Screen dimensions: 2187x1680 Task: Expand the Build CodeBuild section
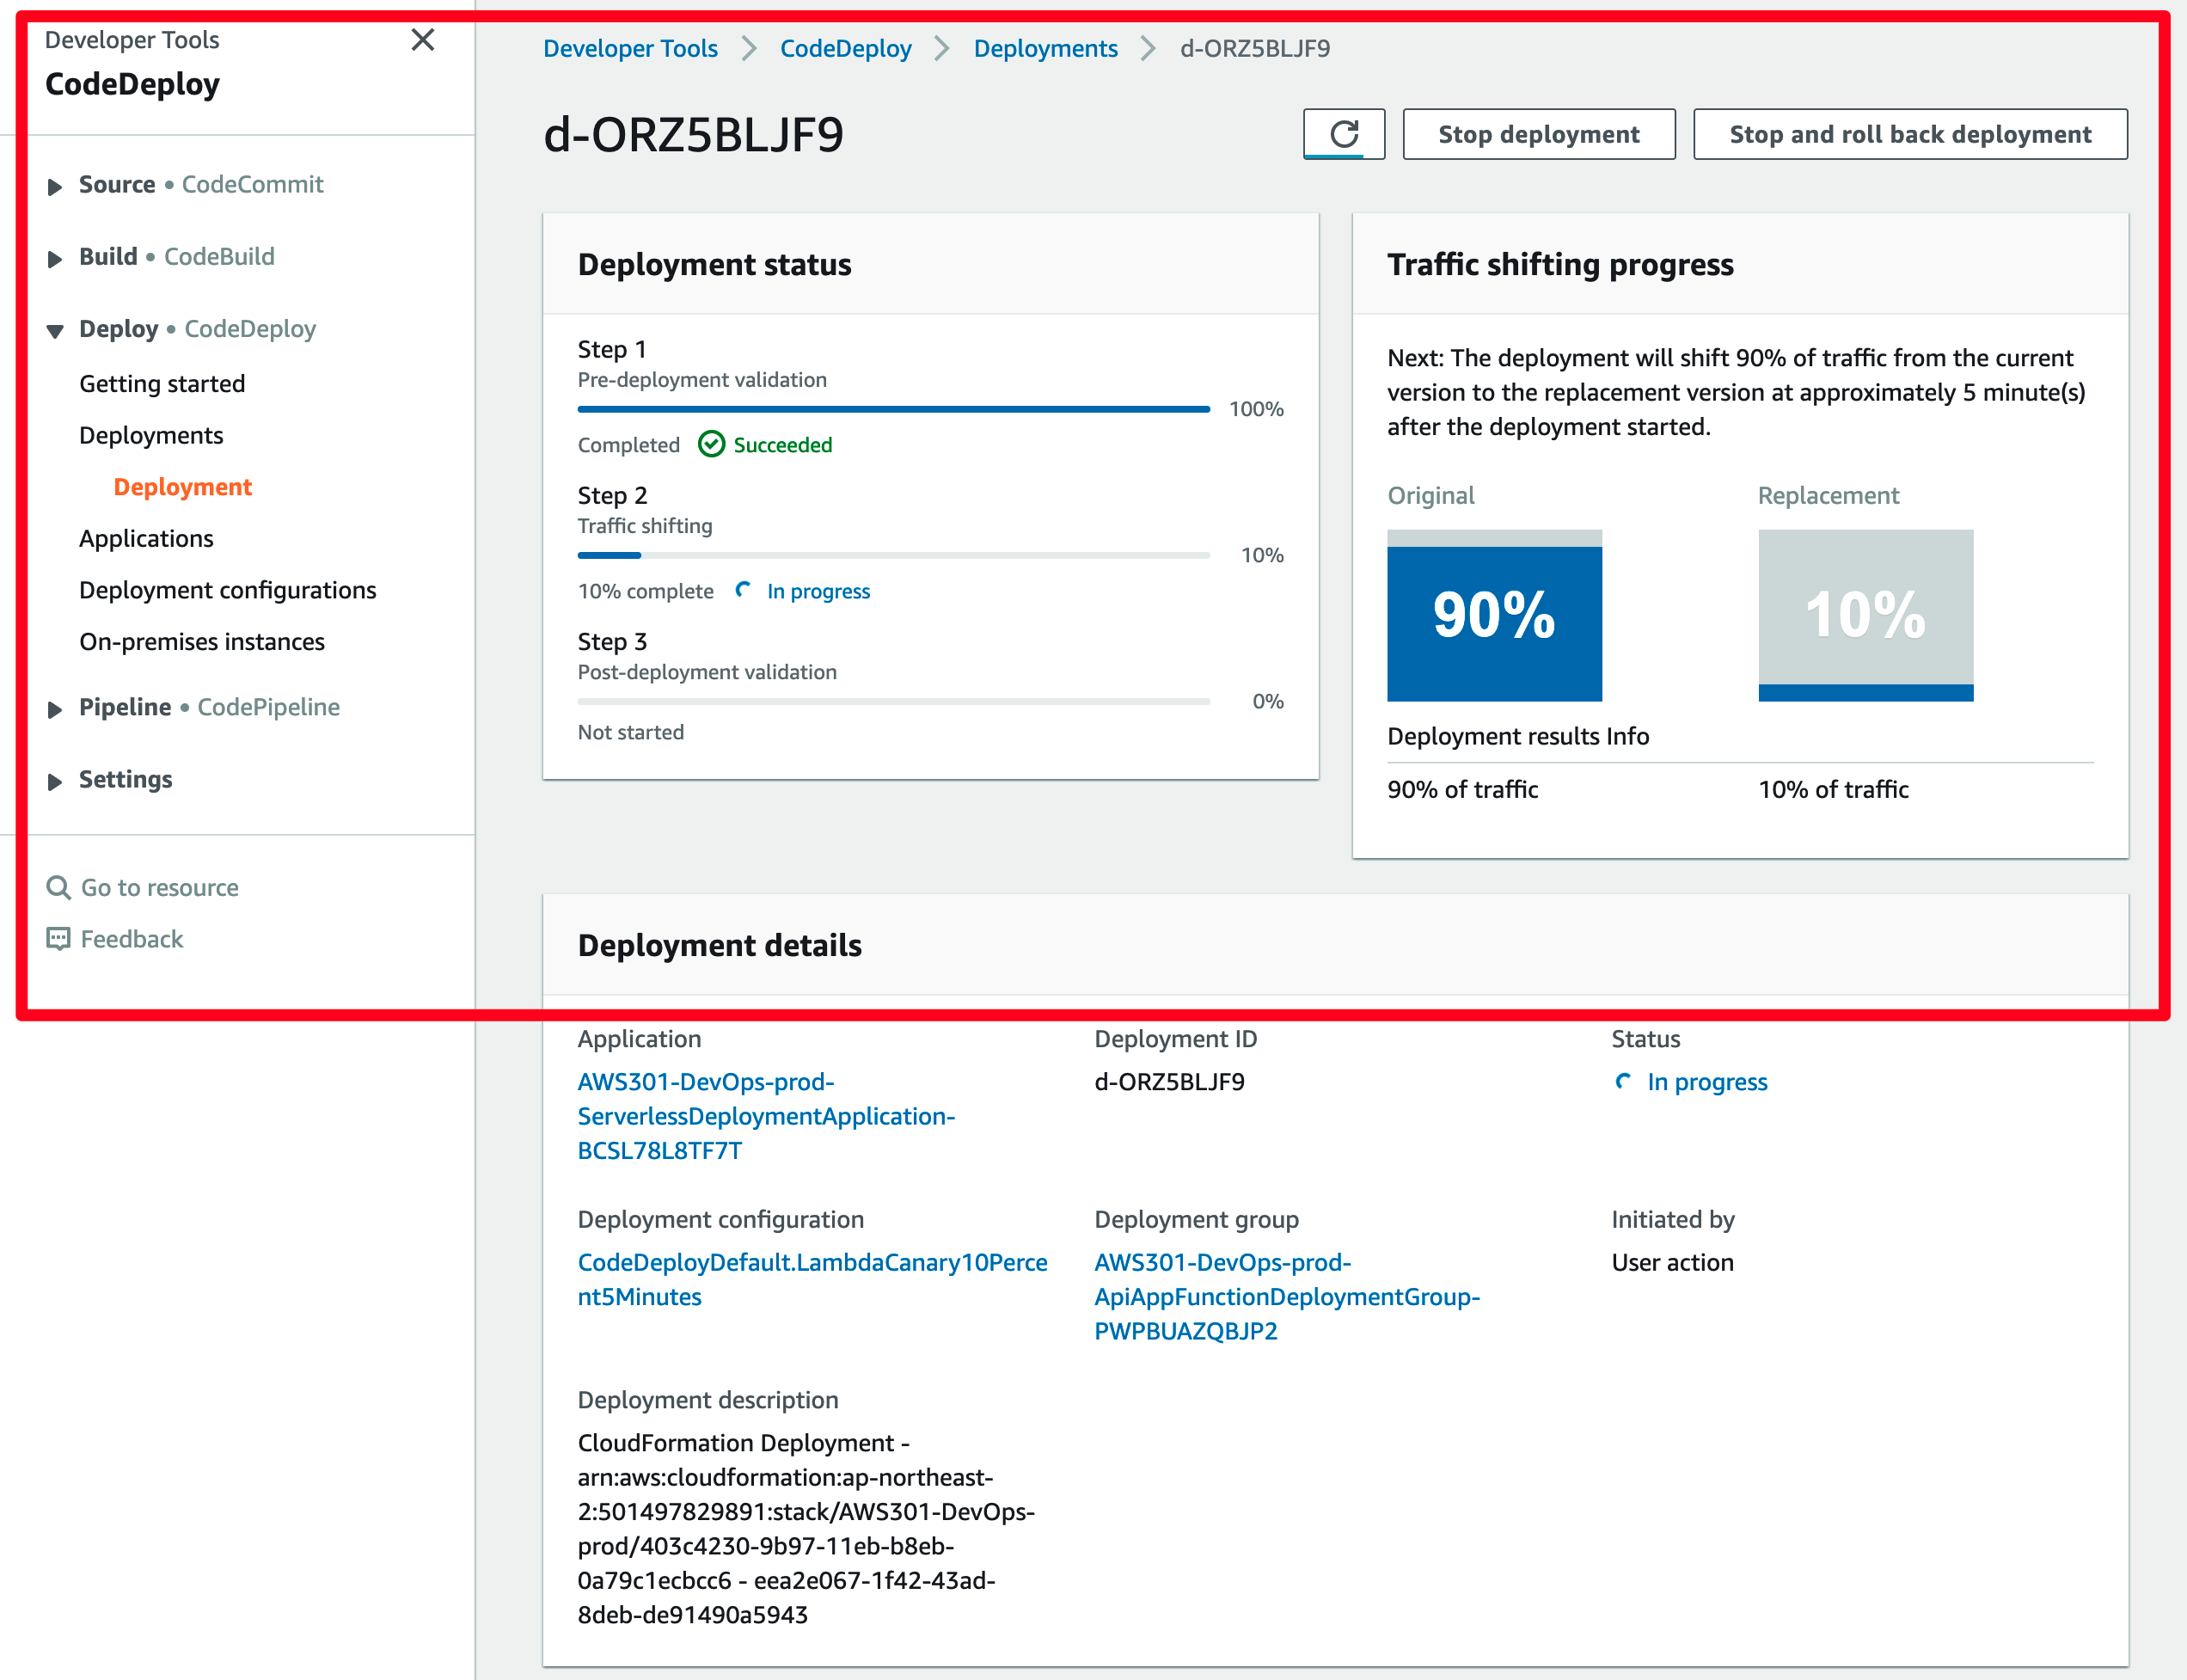click(55, 258)
